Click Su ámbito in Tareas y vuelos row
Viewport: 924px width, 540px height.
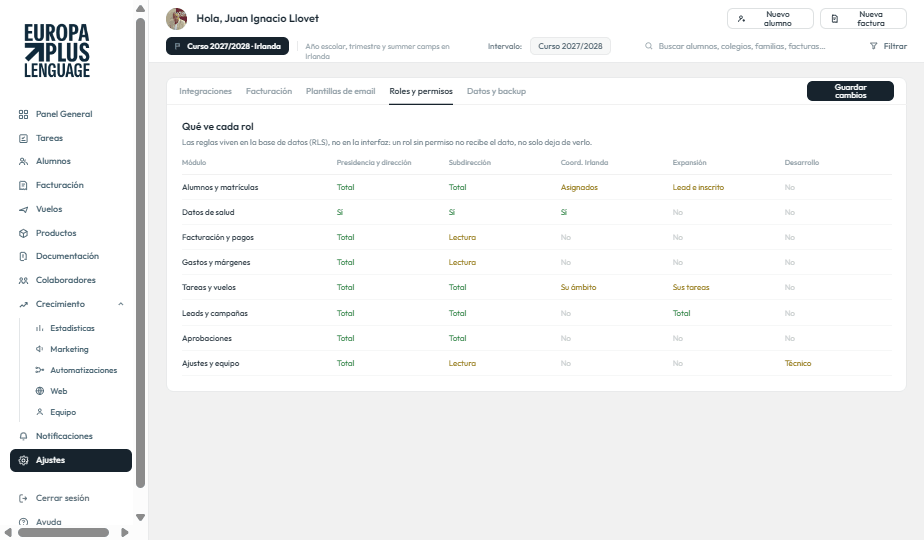(x=578, y=288)
